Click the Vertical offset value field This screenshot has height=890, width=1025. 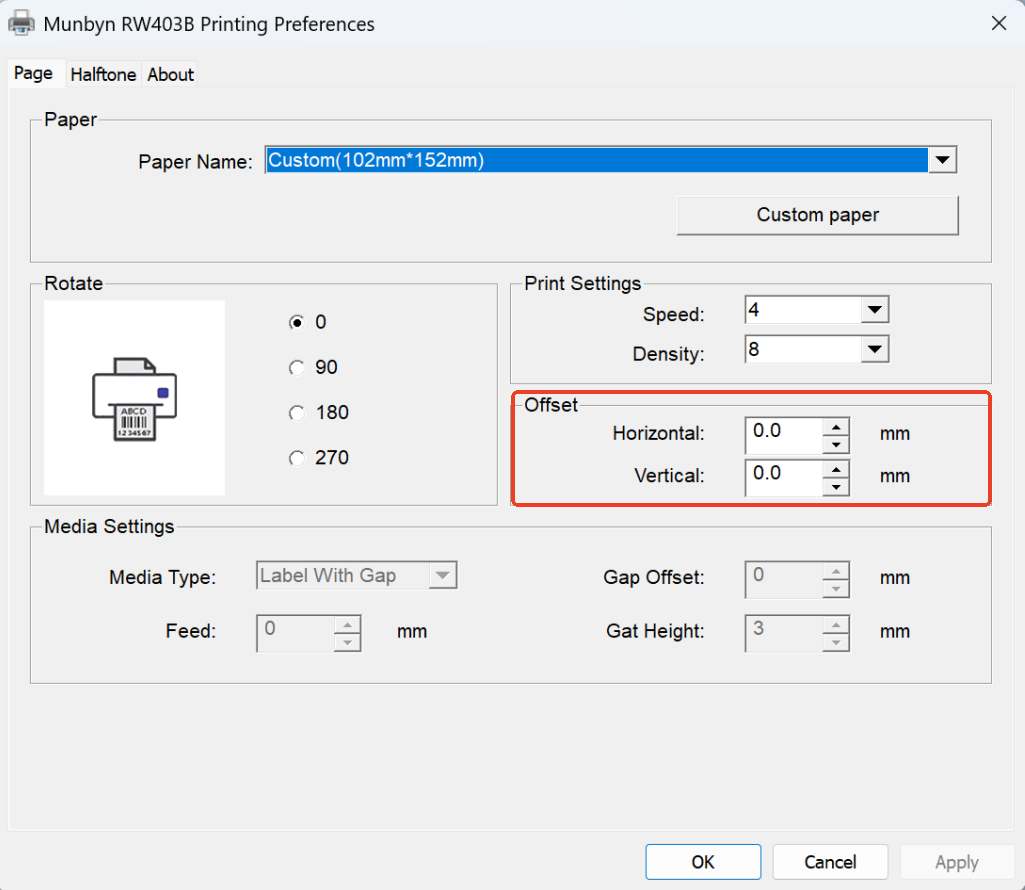(784, 478)
